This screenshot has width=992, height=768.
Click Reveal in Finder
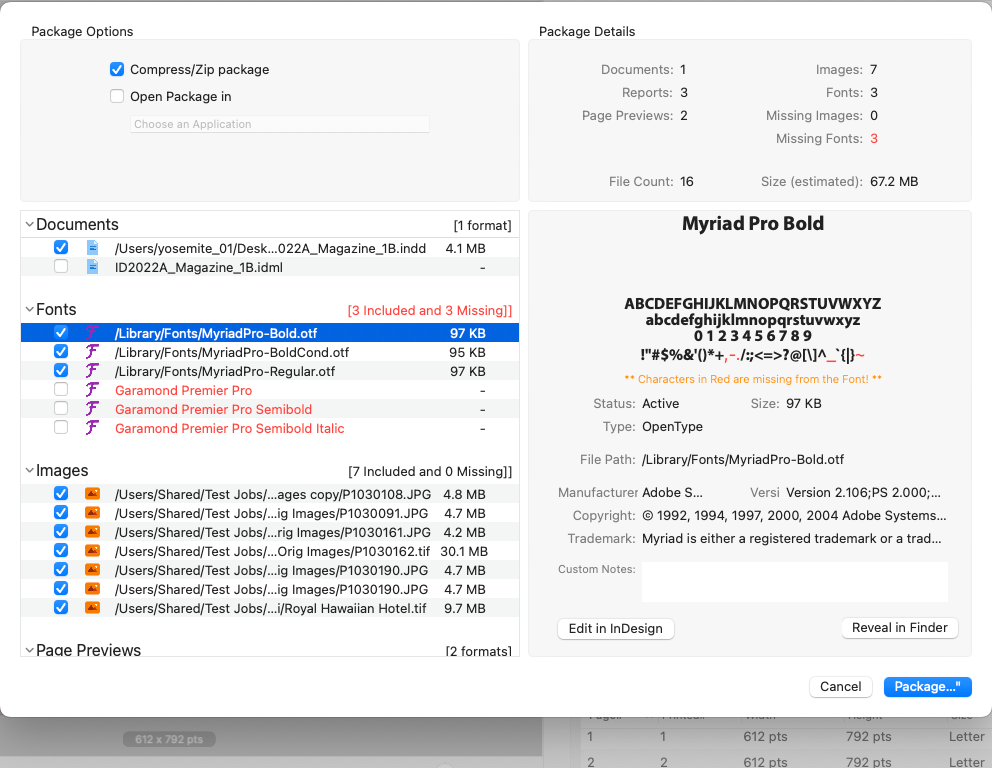tap(900, 628)
